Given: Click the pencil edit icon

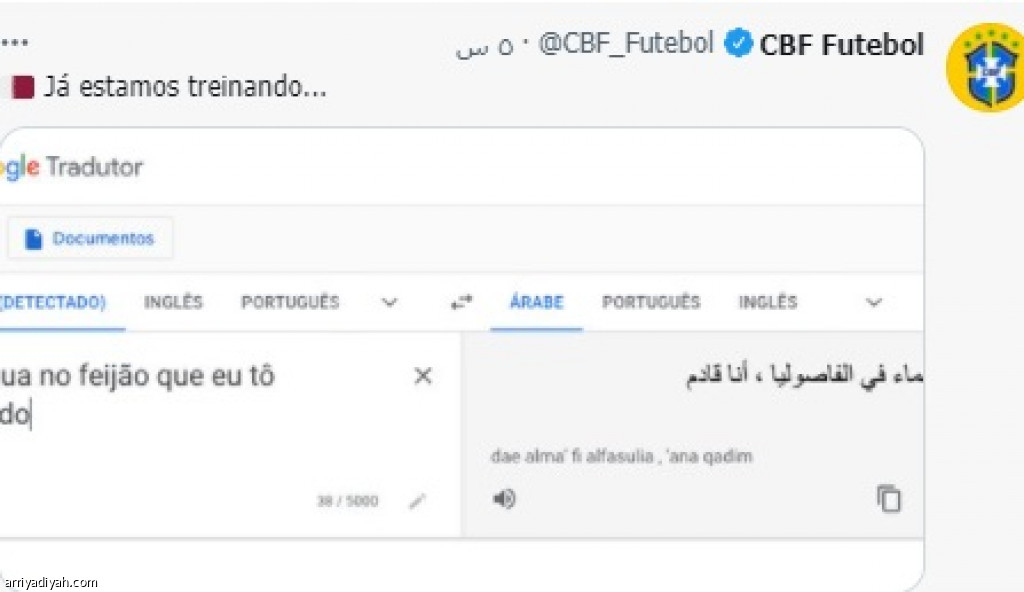Looking at the screenshot, I should coord(417,501).
